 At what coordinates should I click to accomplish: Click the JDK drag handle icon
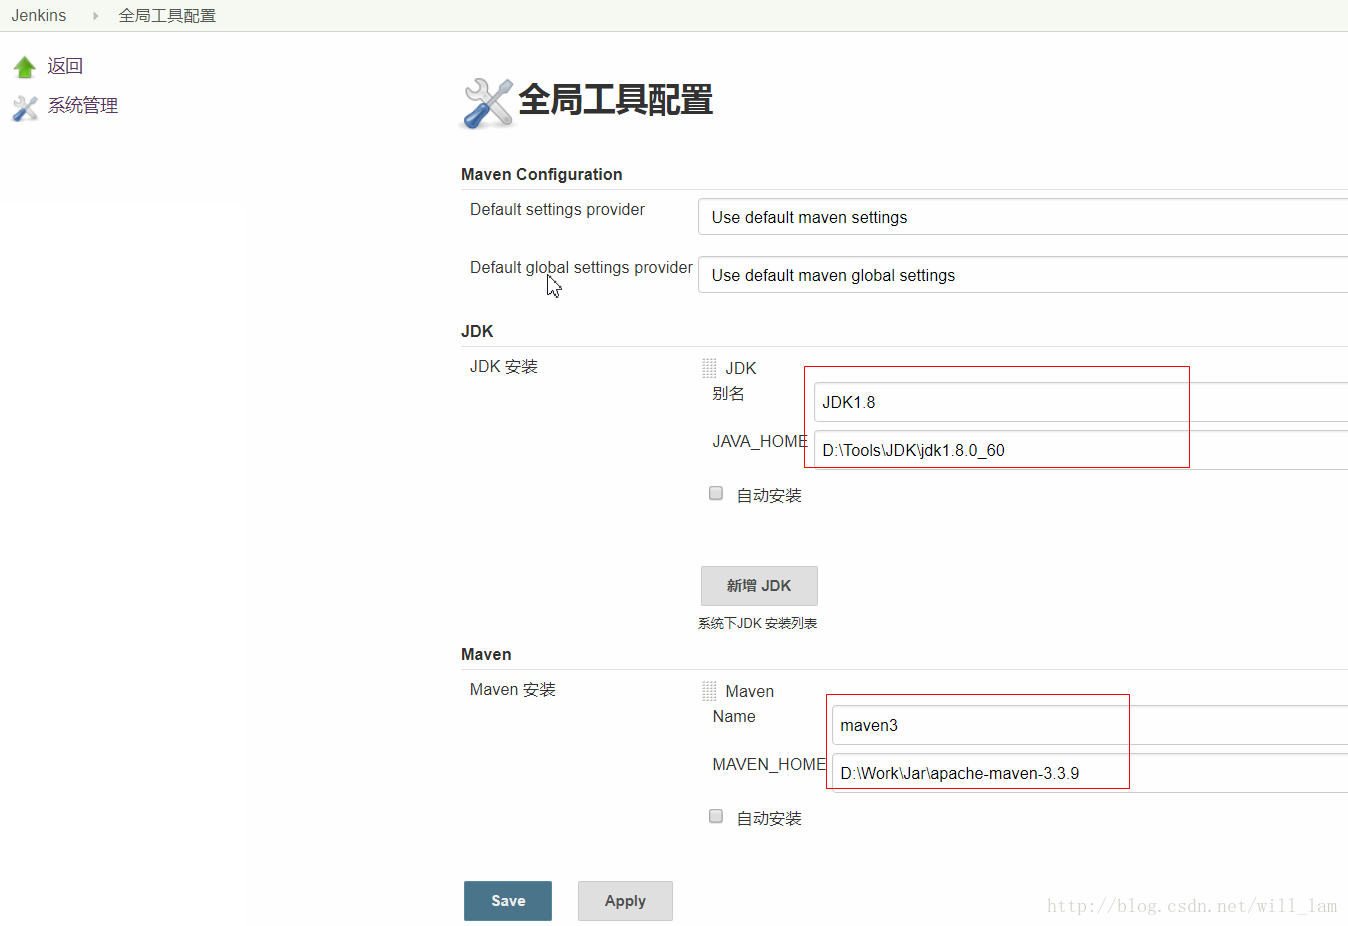pos(709,368)
